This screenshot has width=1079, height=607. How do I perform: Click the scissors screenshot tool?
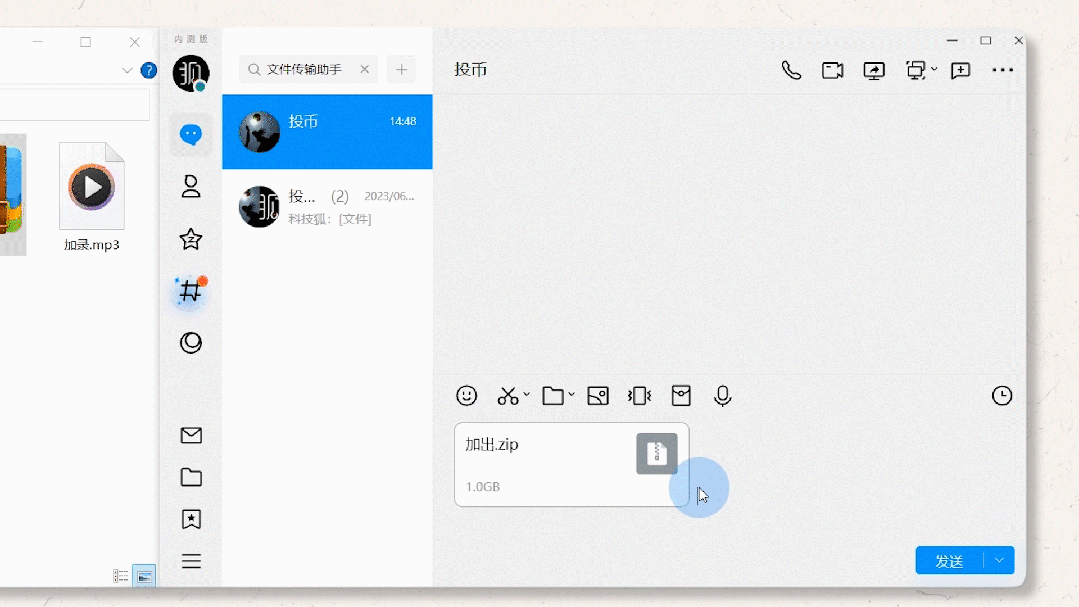pyautogui.click(x=508, y=396)
